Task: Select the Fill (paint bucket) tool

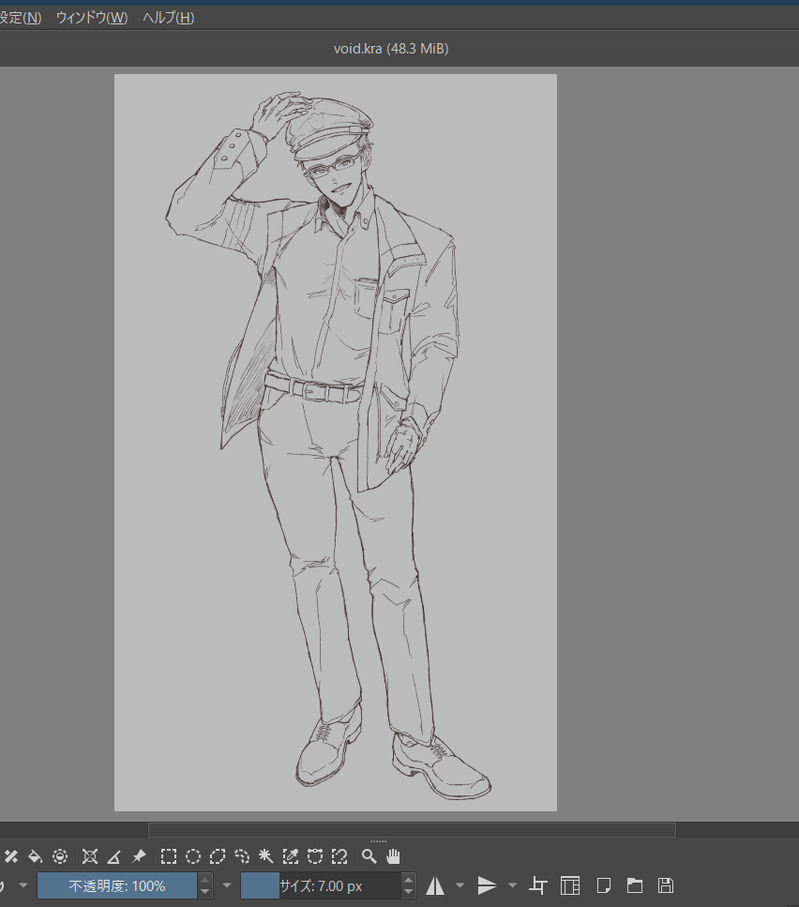Action: click(35, 856)
